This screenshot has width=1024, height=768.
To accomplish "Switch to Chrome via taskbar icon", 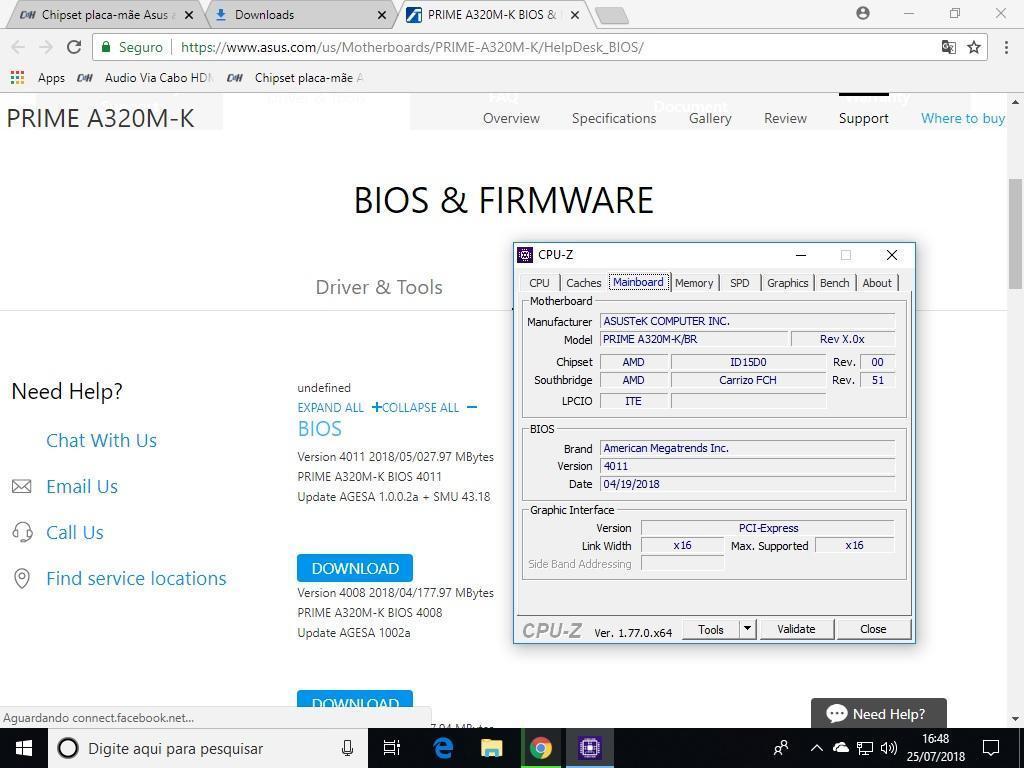I will point(541,748).
